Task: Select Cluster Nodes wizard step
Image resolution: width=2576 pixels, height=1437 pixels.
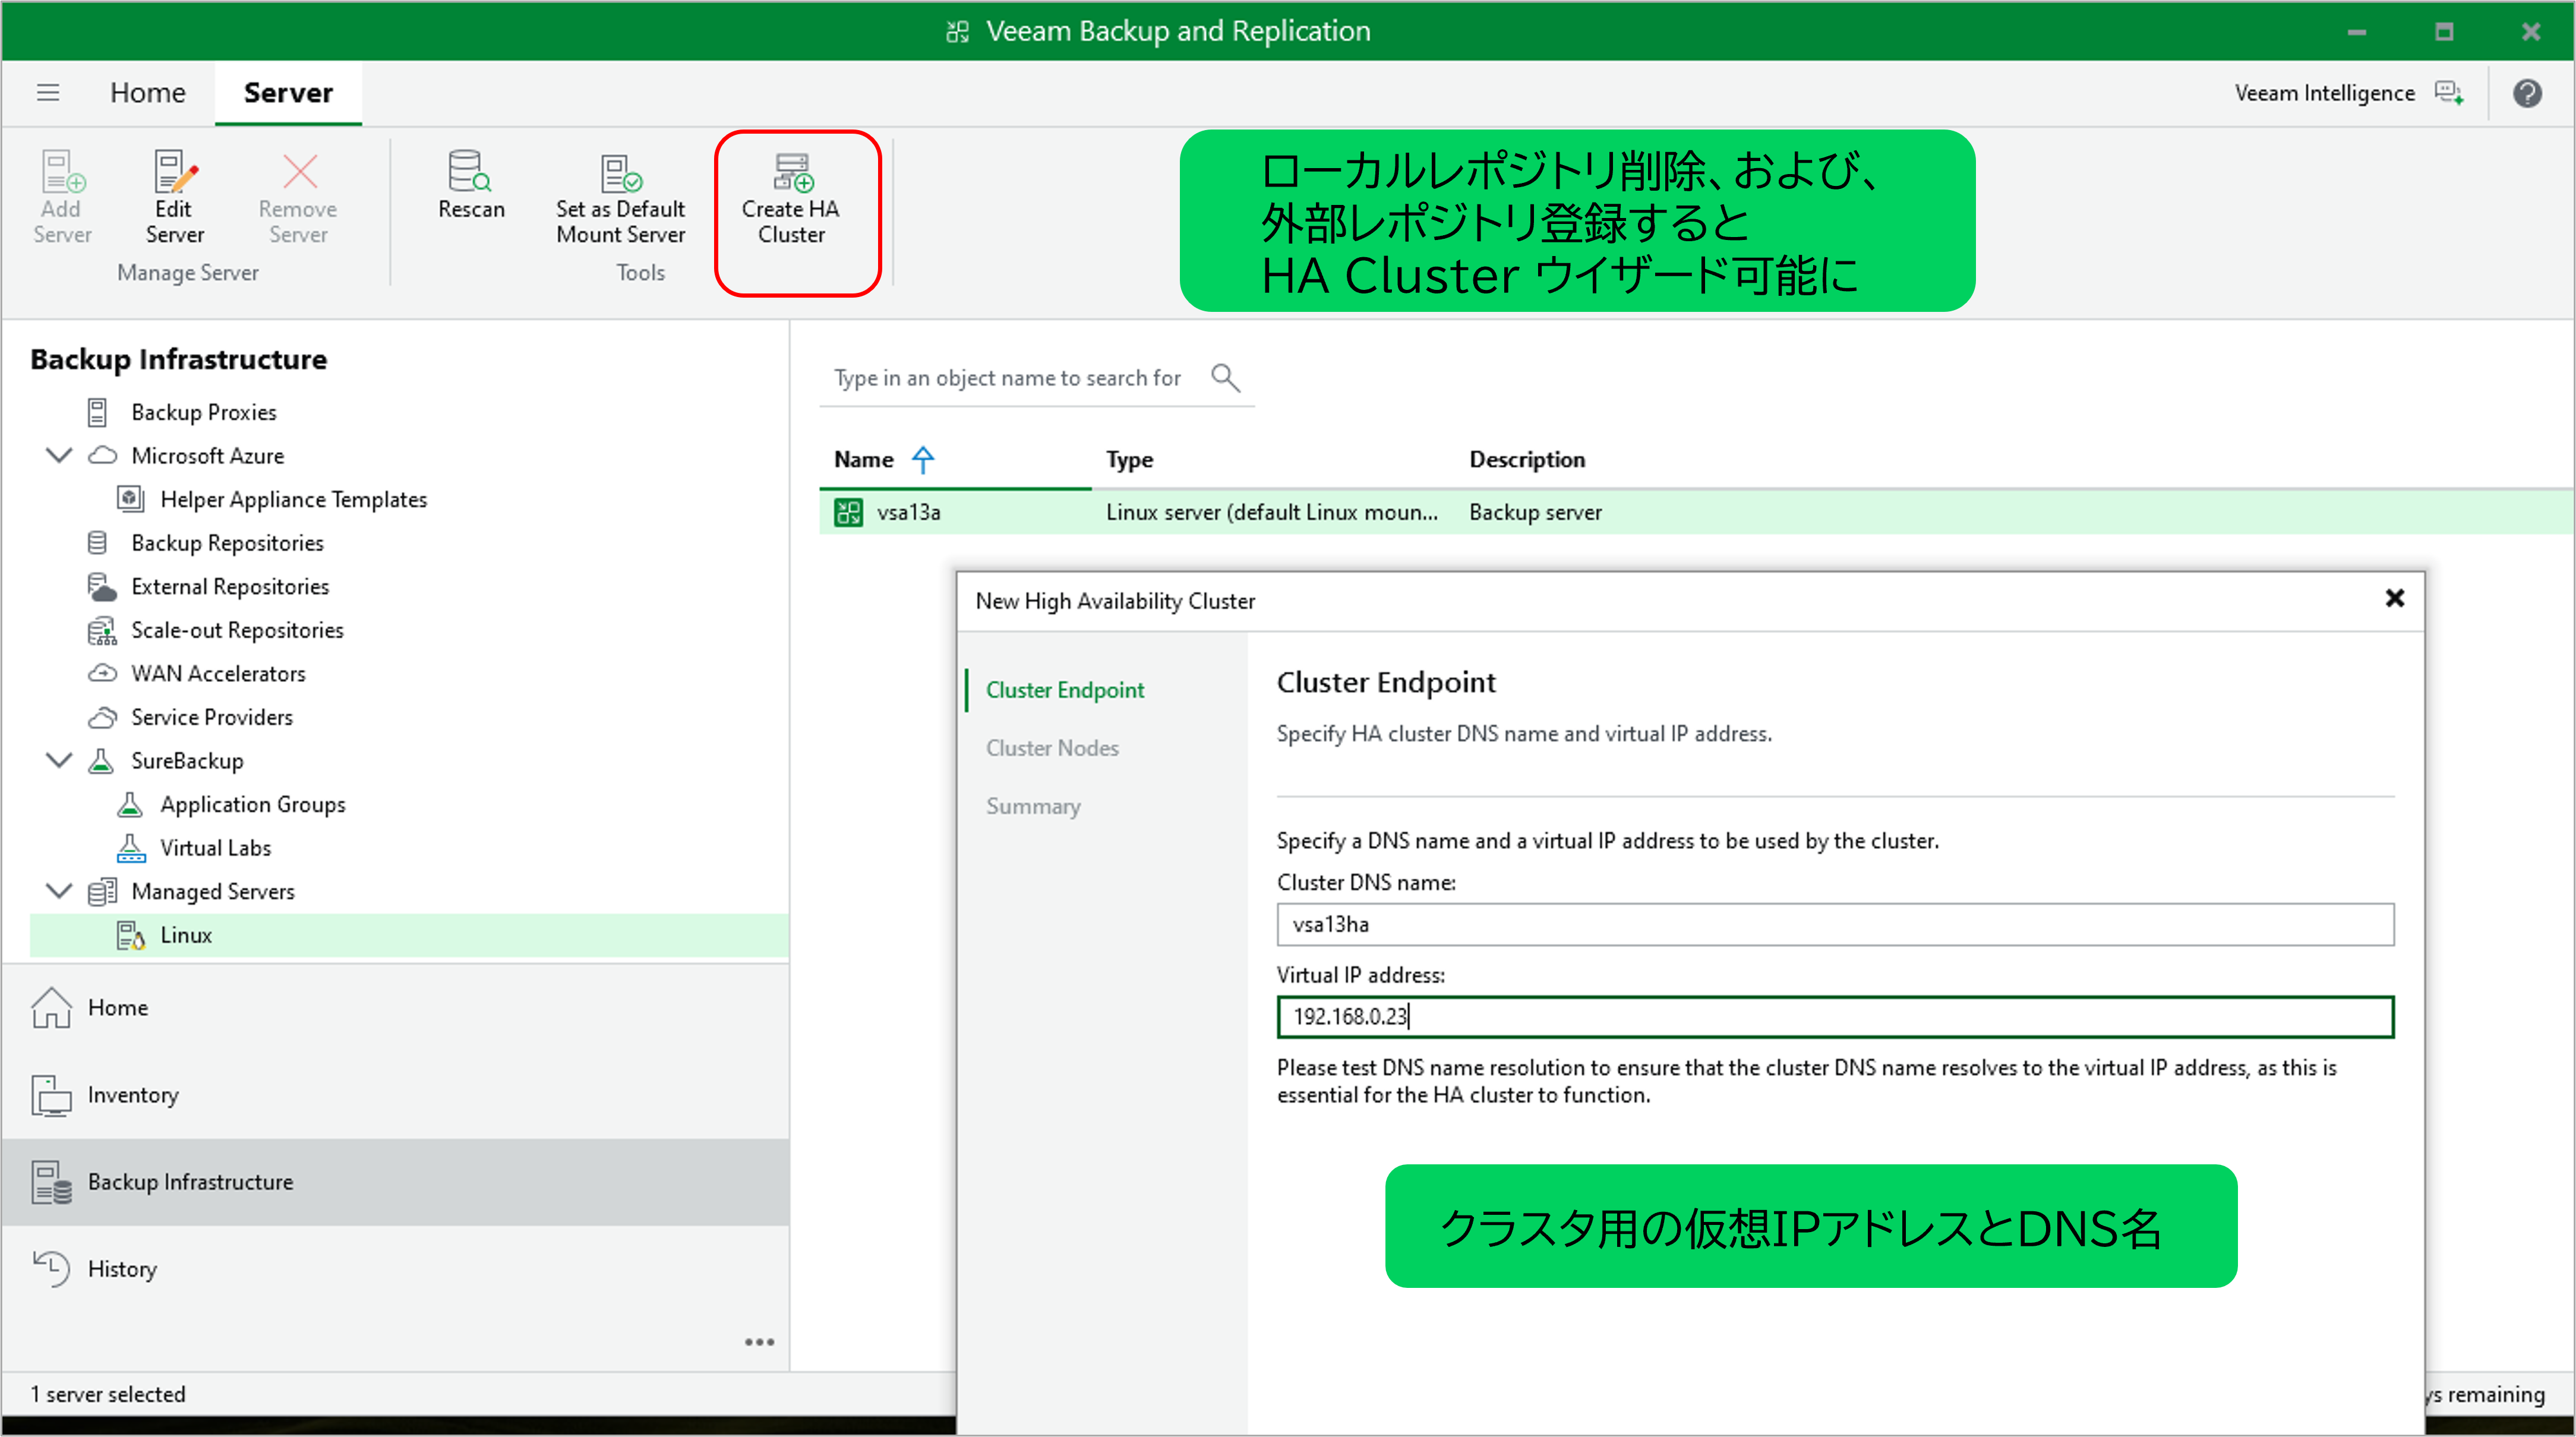Action: tap(1052, 748)
